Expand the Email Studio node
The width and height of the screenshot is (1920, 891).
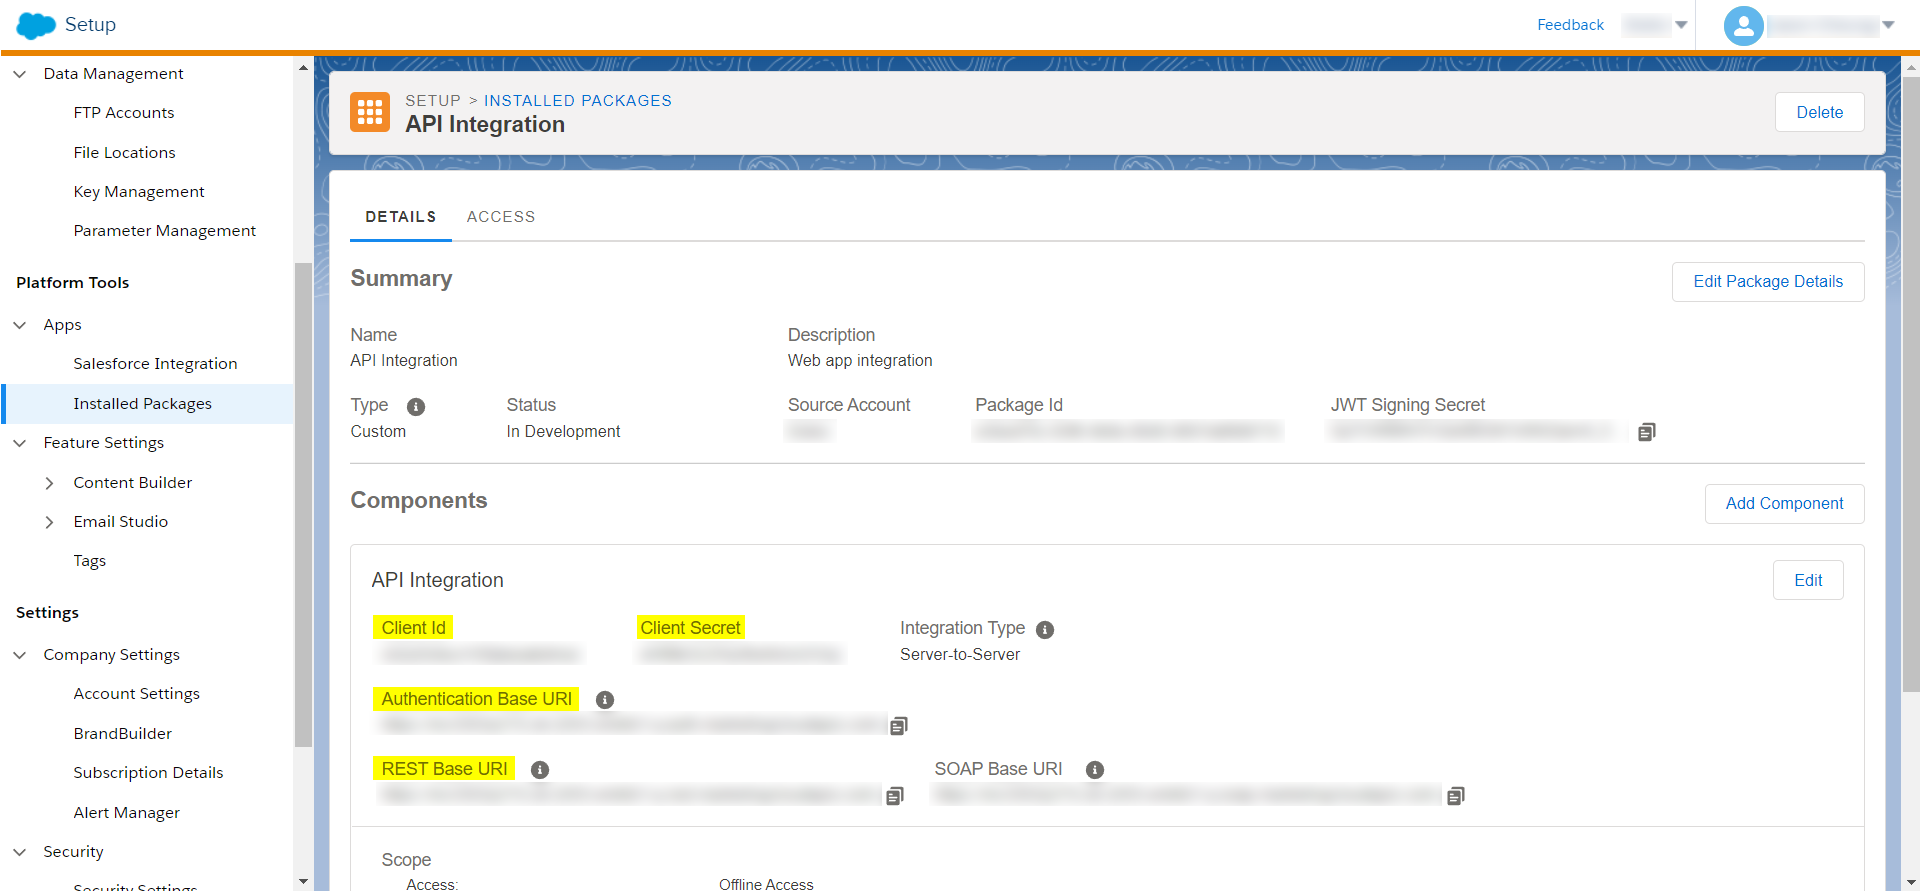coord(49,522)
